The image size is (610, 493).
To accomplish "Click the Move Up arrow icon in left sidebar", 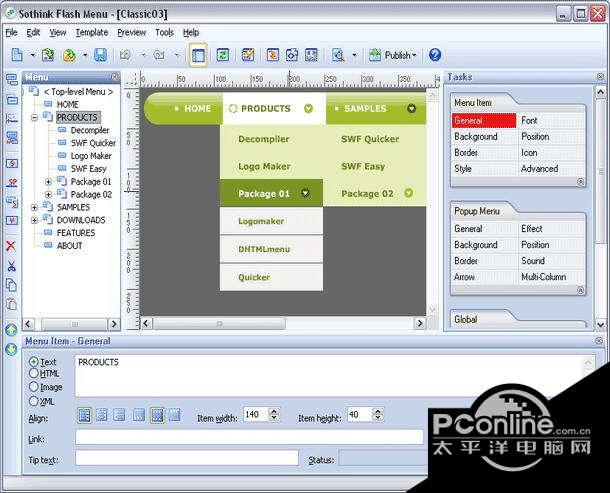I will coord(11,330).
